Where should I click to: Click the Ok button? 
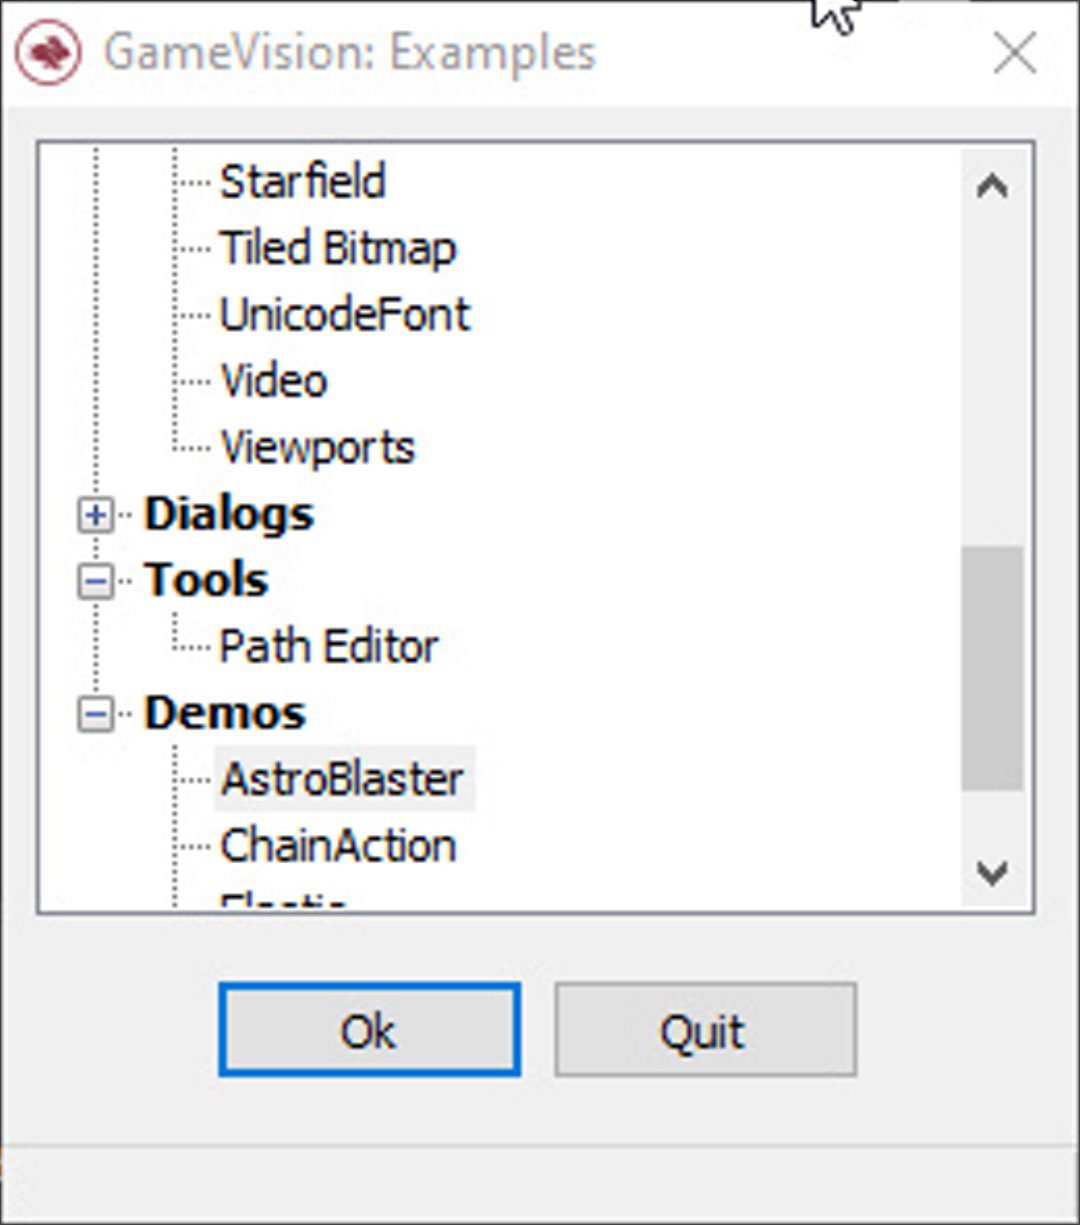coord(369,1030)
